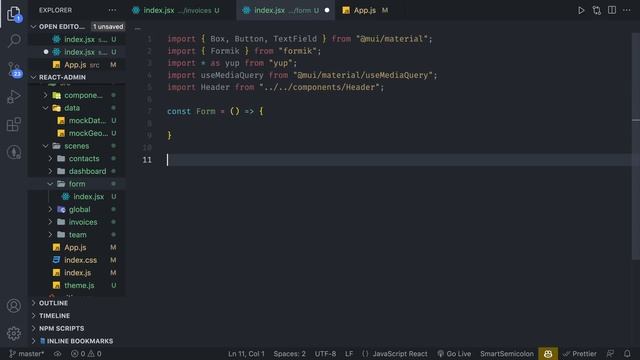
Task: Open the index.css file
Action: click(x=77, y=260)
